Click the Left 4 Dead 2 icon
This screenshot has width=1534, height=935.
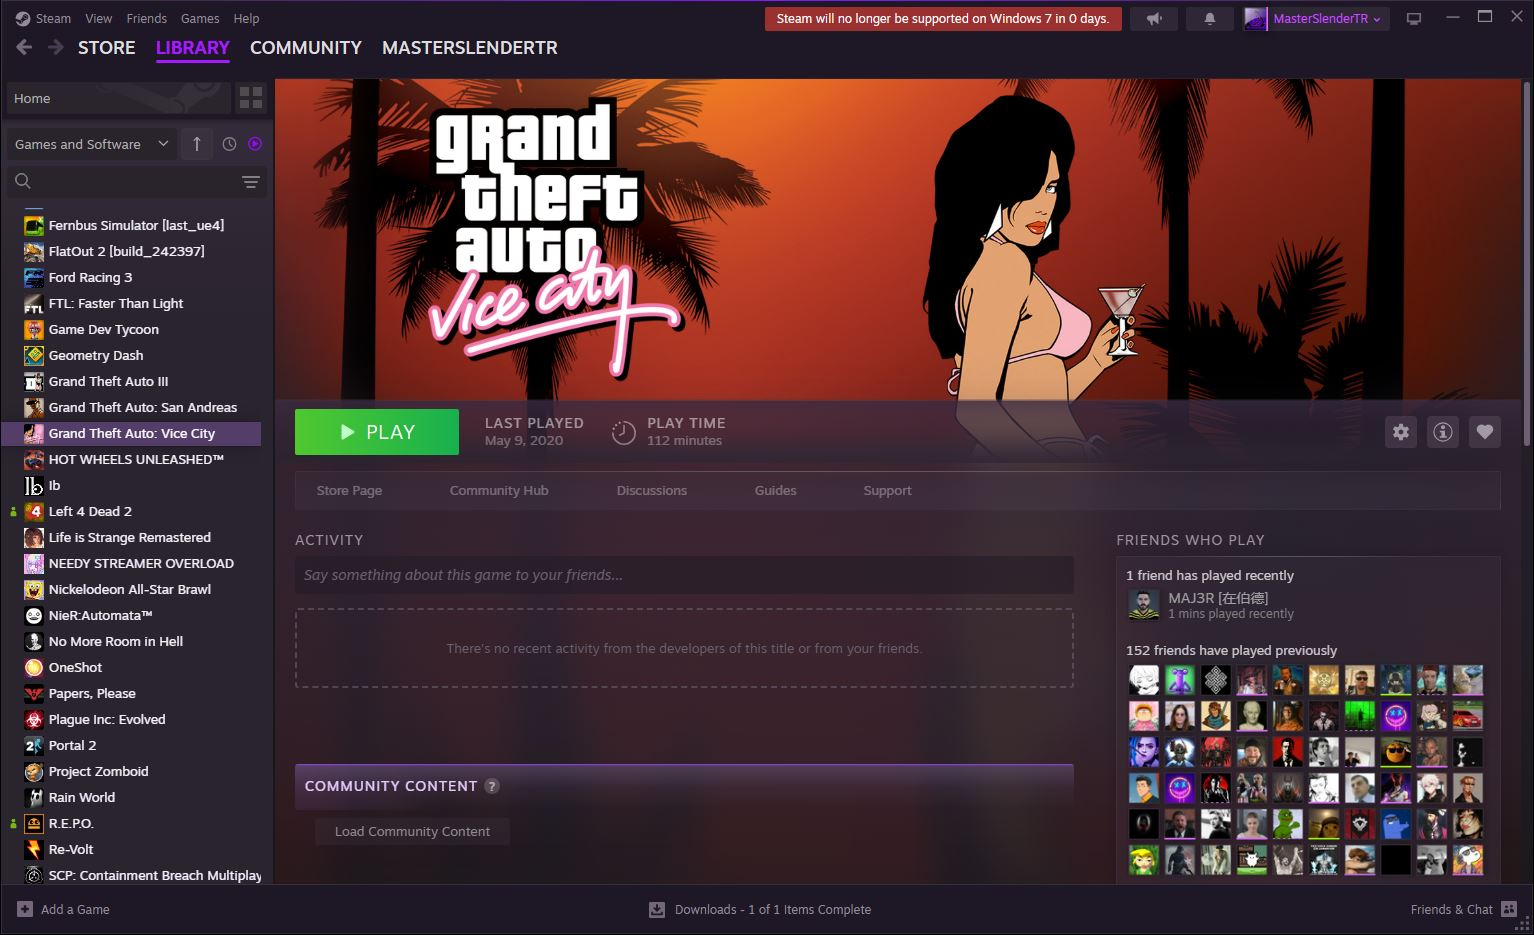34,511
